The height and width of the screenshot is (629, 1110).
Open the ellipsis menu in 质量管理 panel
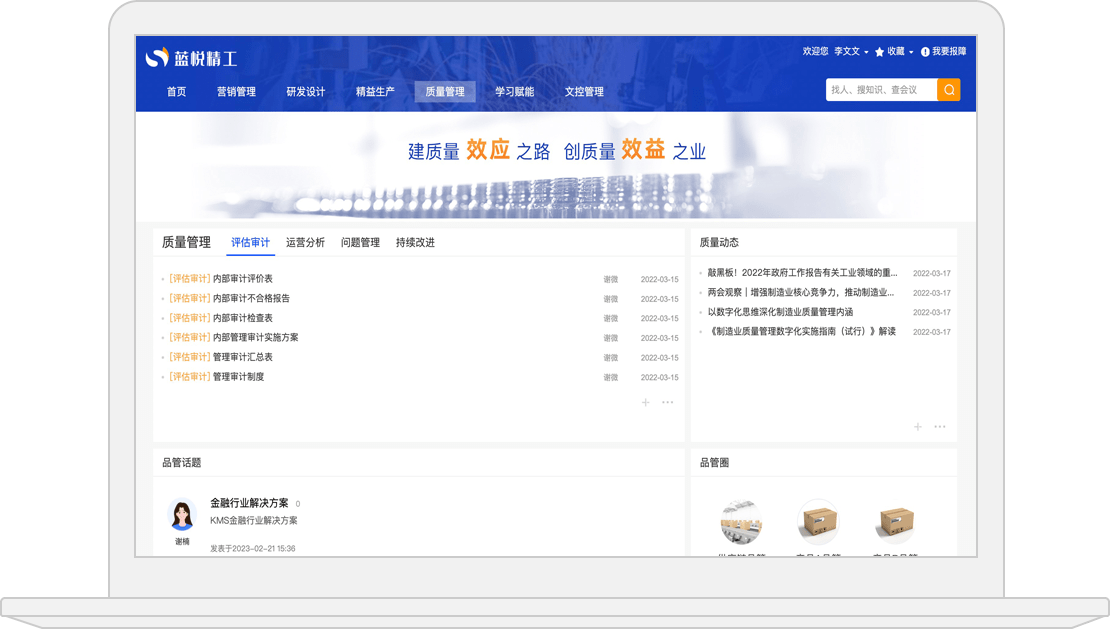668,402
